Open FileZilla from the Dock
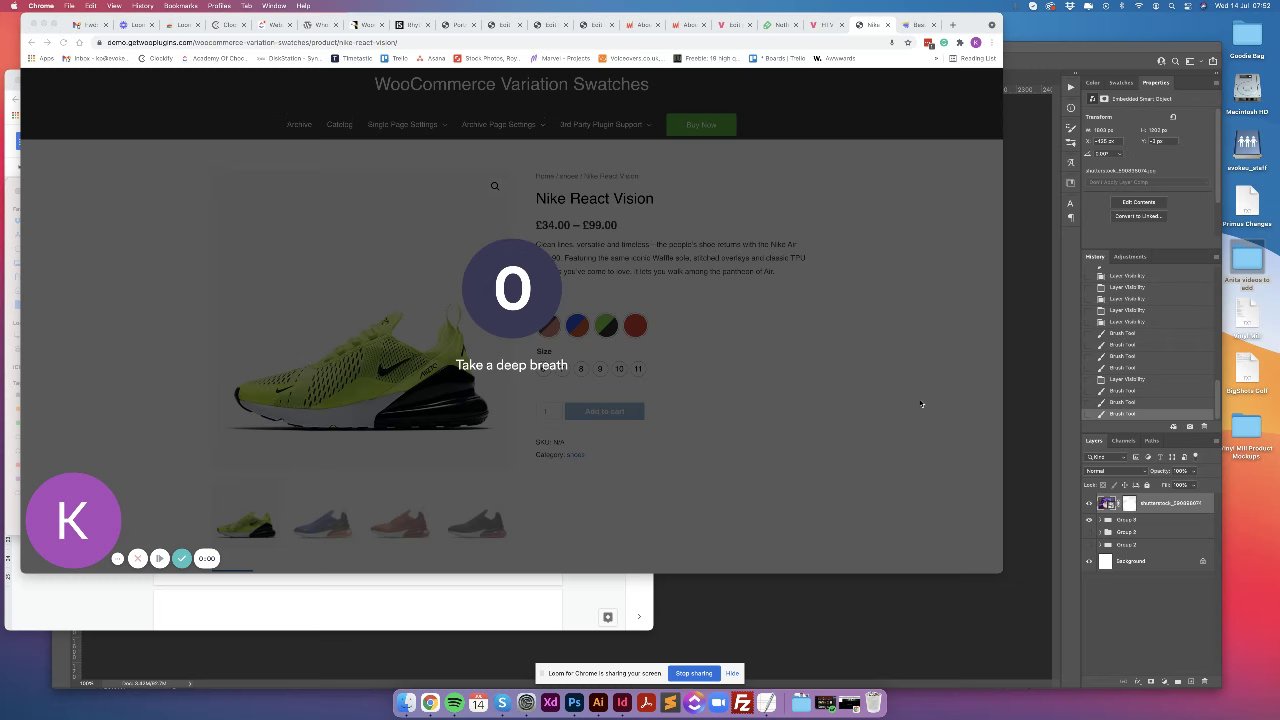This screenshot has width=1280, height=720. pyautogui.click(x=742, y=704)
